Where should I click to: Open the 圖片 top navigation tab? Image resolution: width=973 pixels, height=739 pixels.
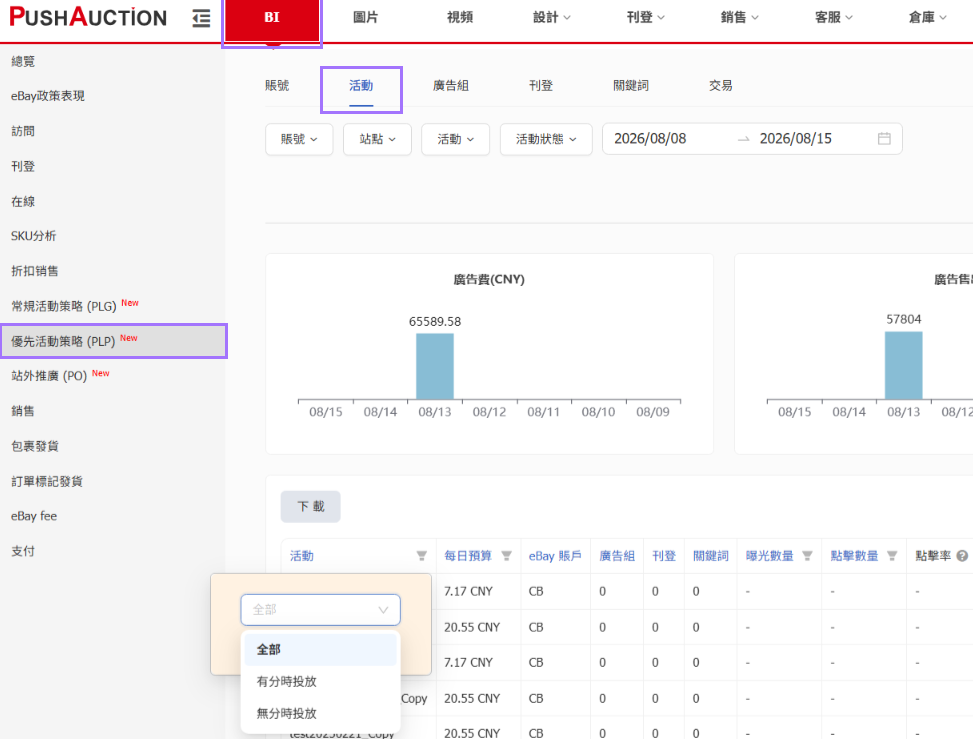[x=365, y=17]
